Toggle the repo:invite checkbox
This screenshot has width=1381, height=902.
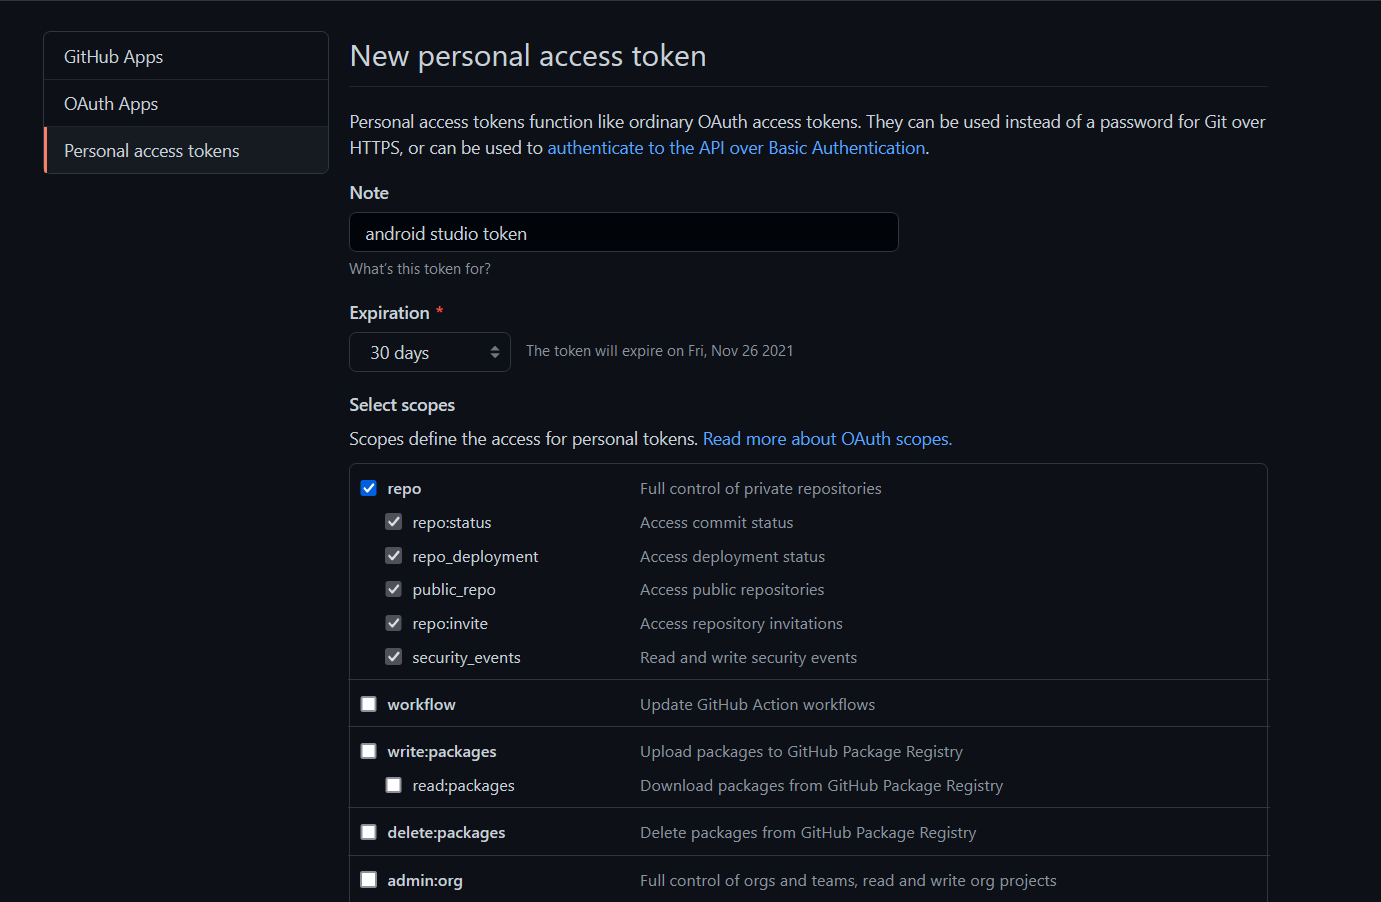(394, 623)
